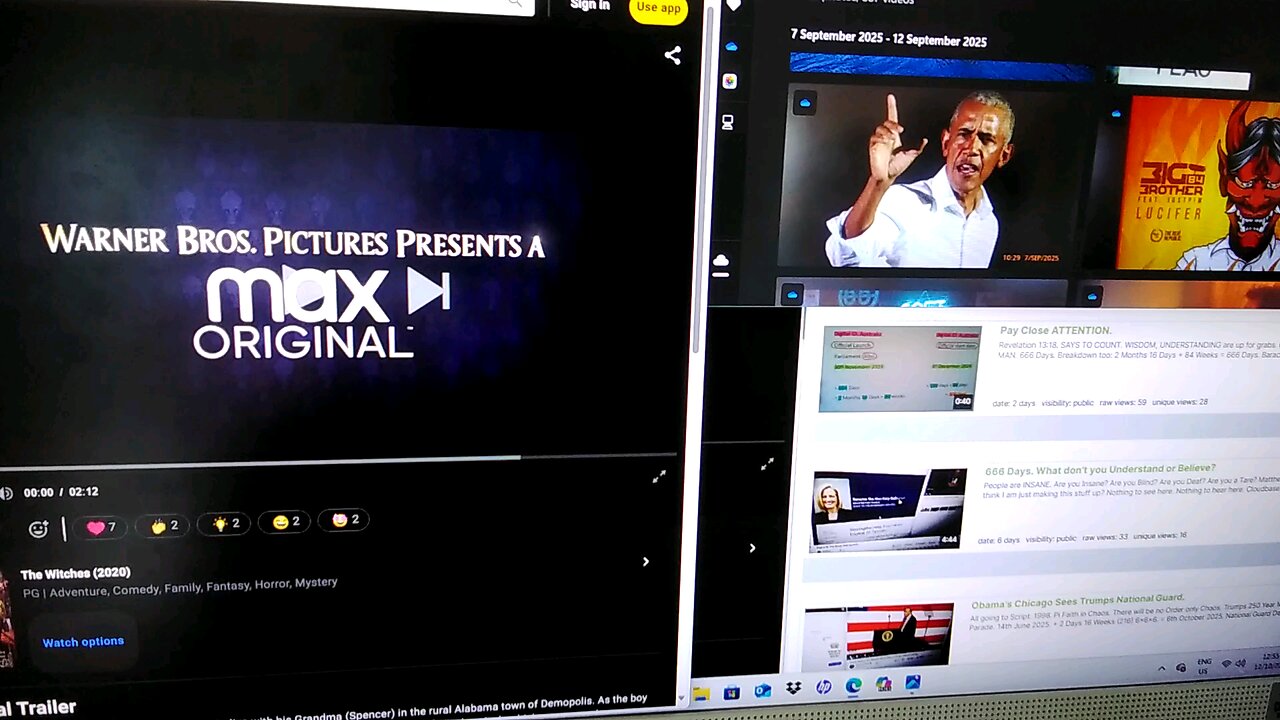
Task: Open the Sign In link
Action: pyautogui.click(x=590, y=5)
